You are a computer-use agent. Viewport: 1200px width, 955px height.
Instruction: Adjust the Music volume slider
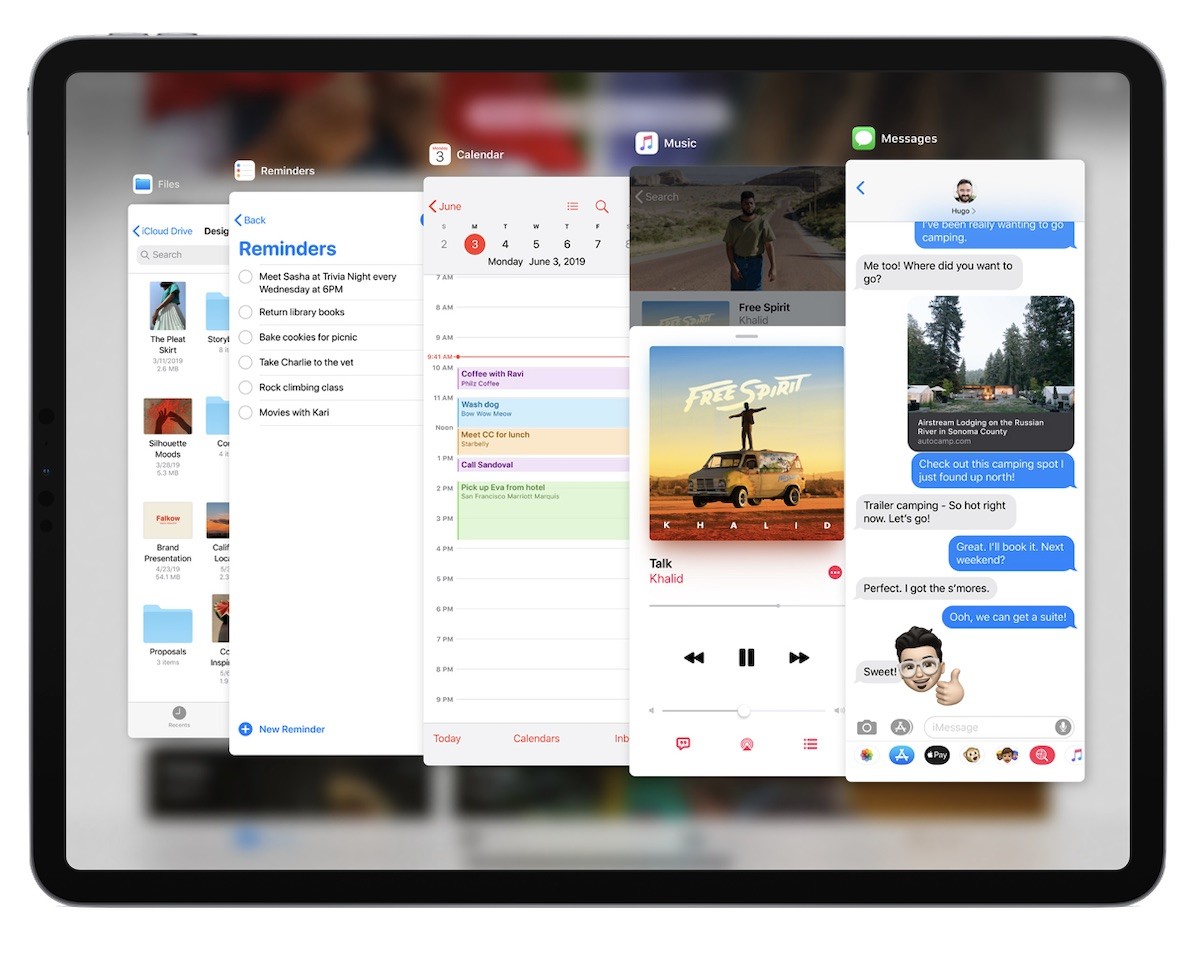tap(743, 710)
